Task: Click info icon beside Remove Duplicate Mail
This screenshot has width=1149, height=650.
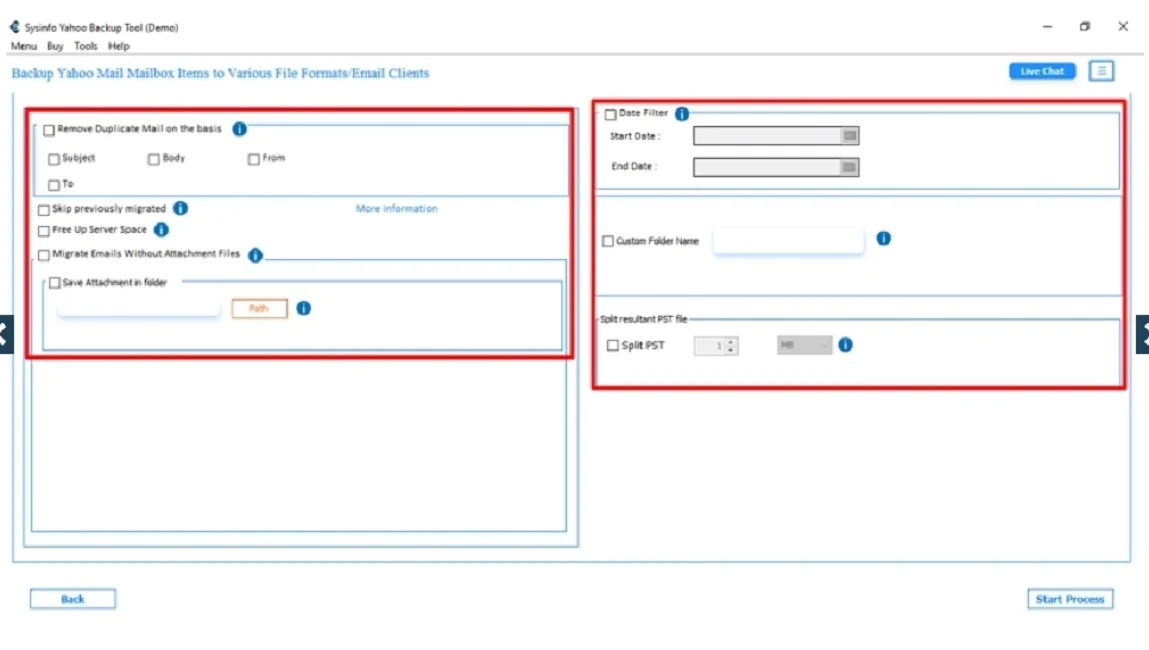Action: click(239, 129)
